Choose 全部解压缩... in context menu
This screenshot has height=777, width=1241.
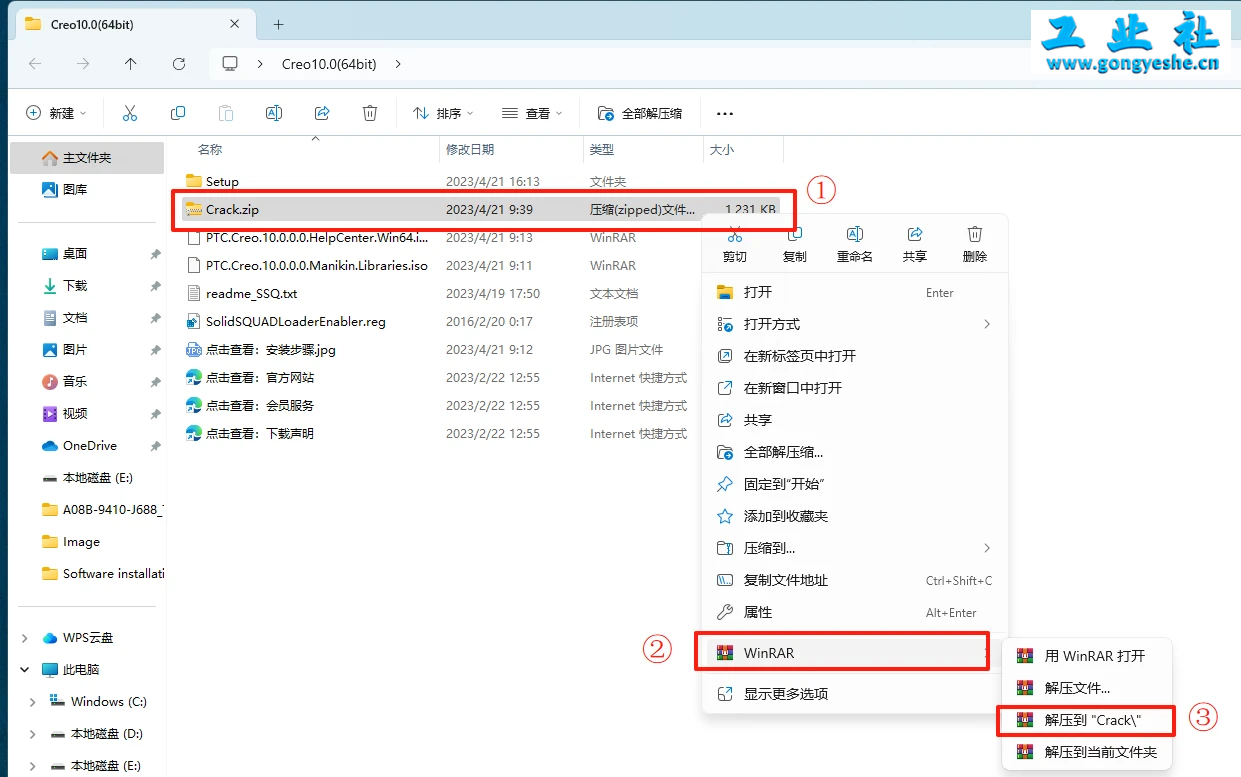pos(855,452)
